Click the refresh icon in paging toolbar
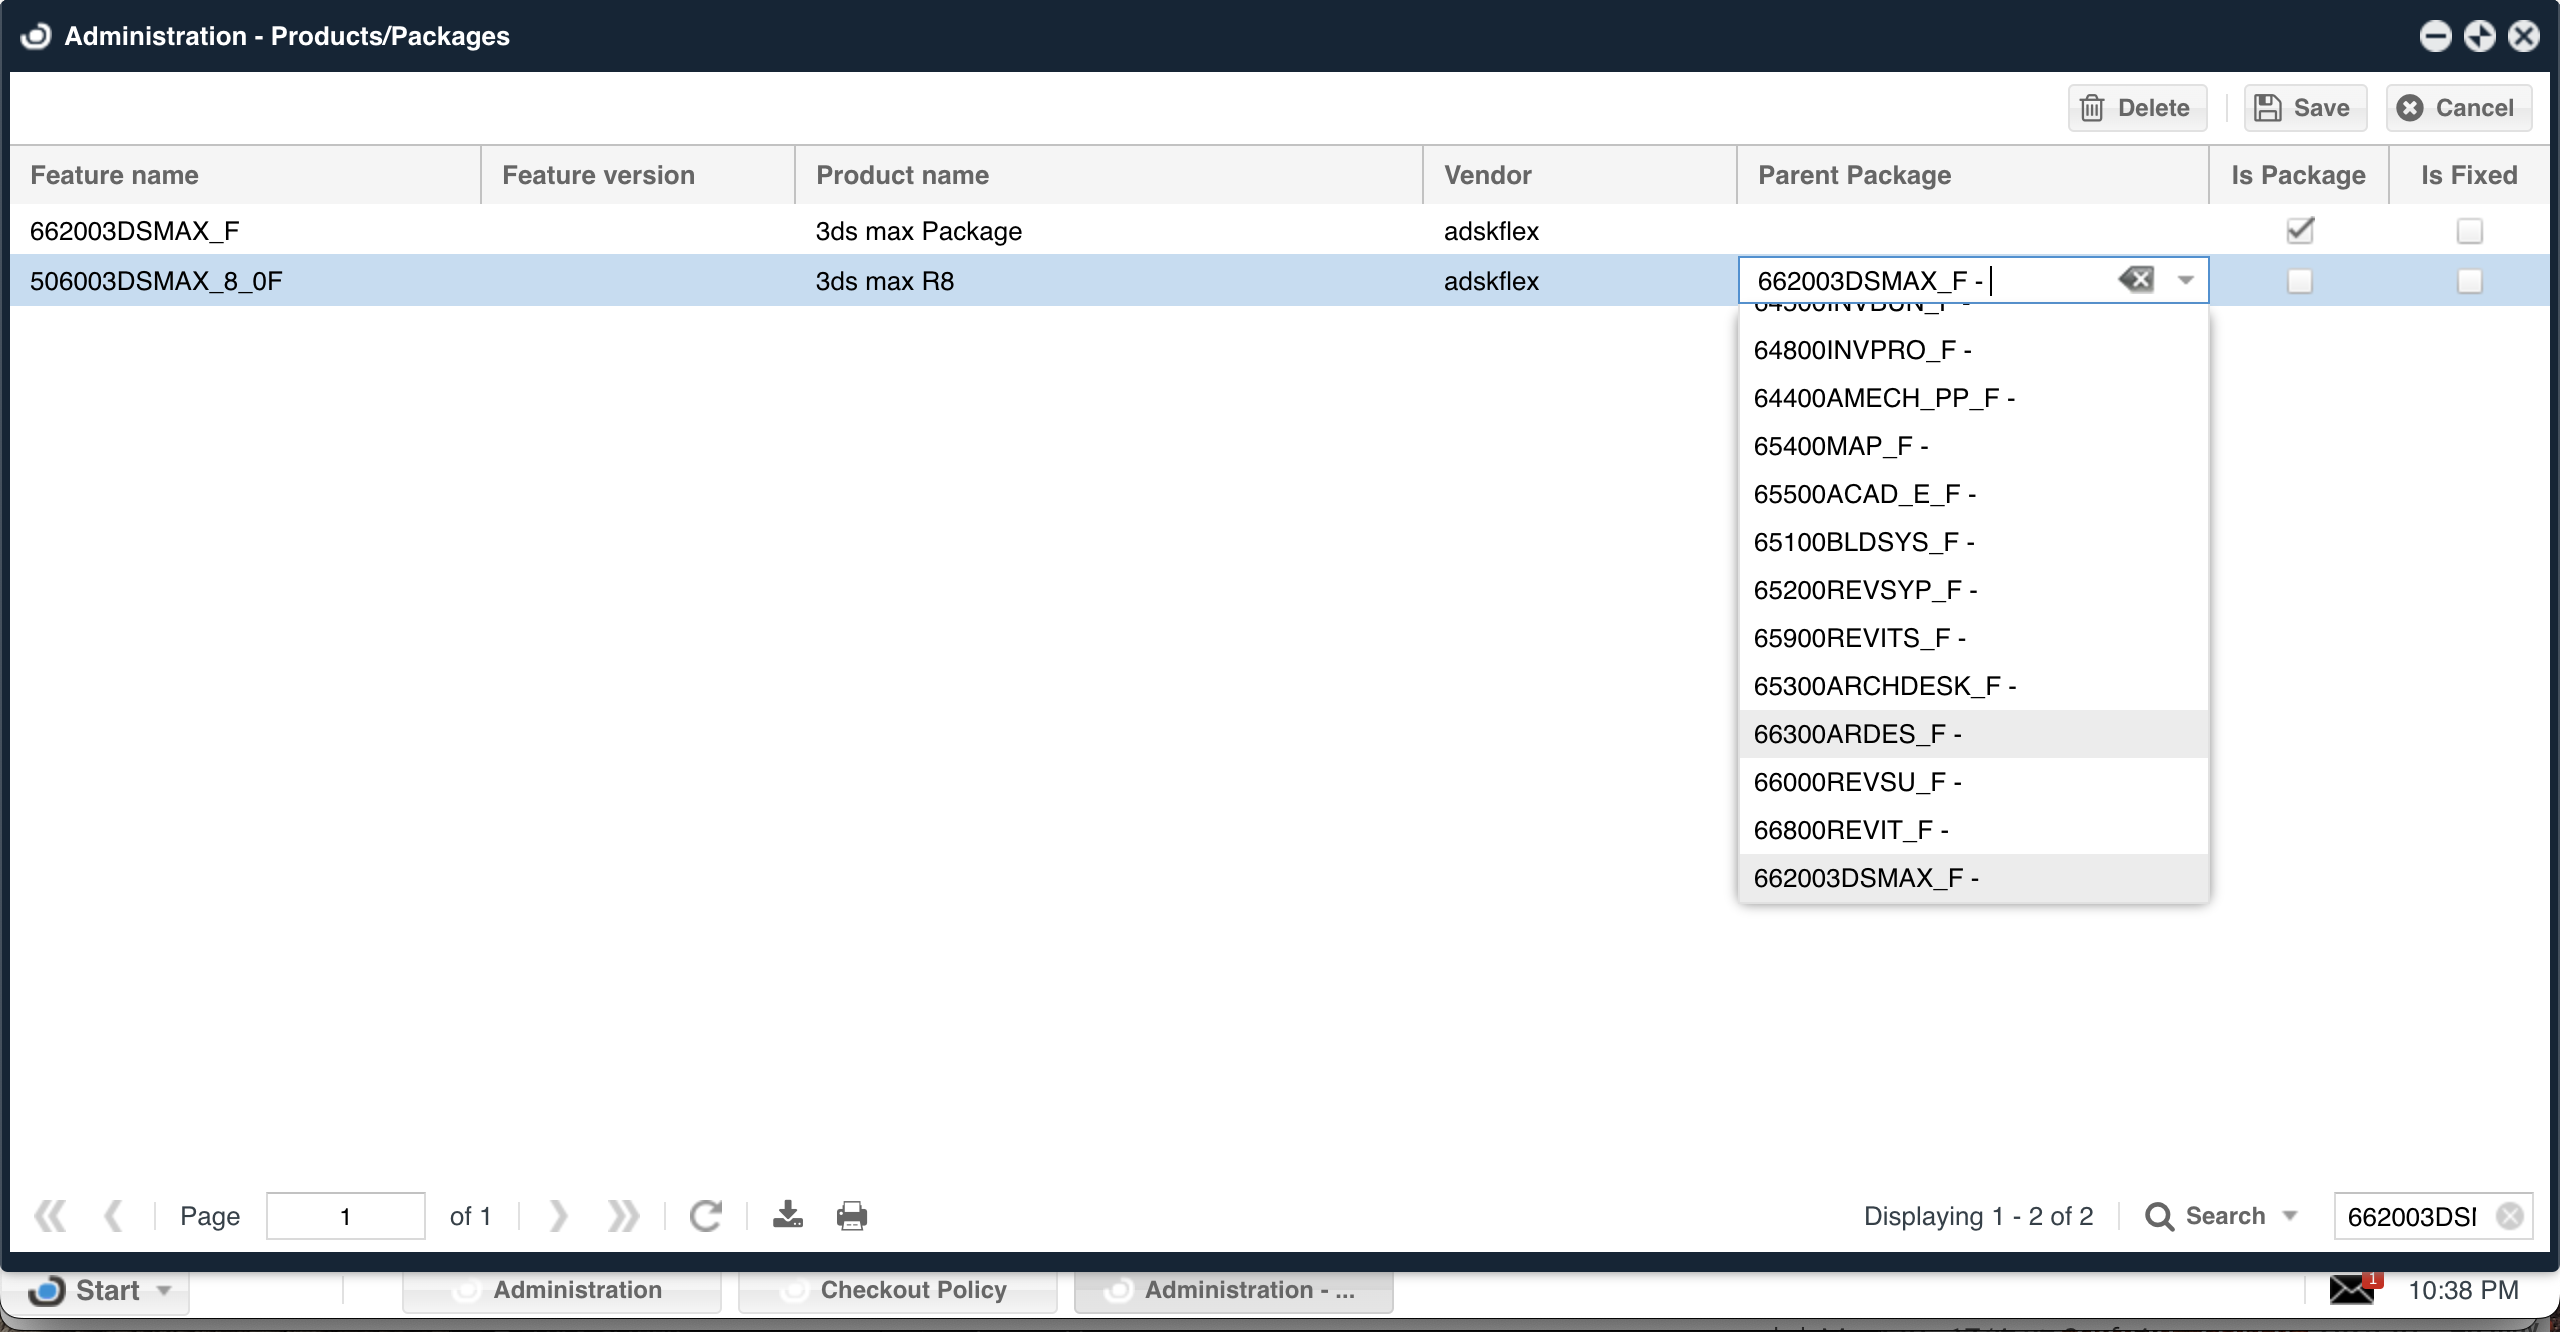This screenshot has height=1332, width=2560. [x=705, y=1216]
